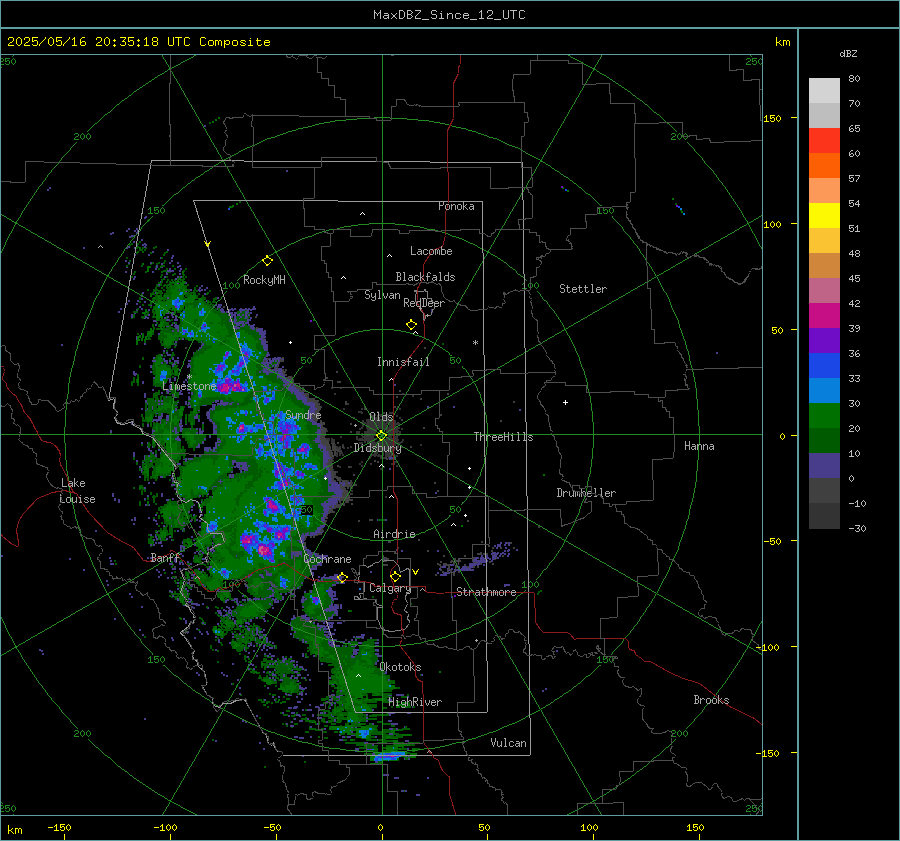Select the pink 45-42 dBZ legend swatch
The image size is (900, 841).
click(824, 291)
